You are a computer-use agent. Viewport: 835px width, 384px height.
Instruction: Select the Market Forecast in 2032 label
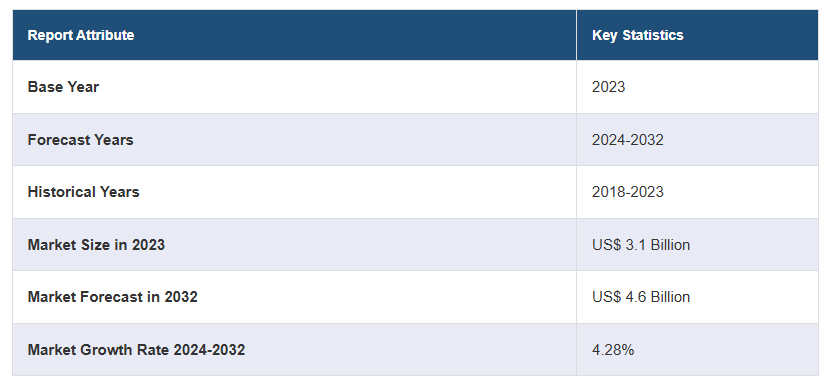tap(112, 297)
